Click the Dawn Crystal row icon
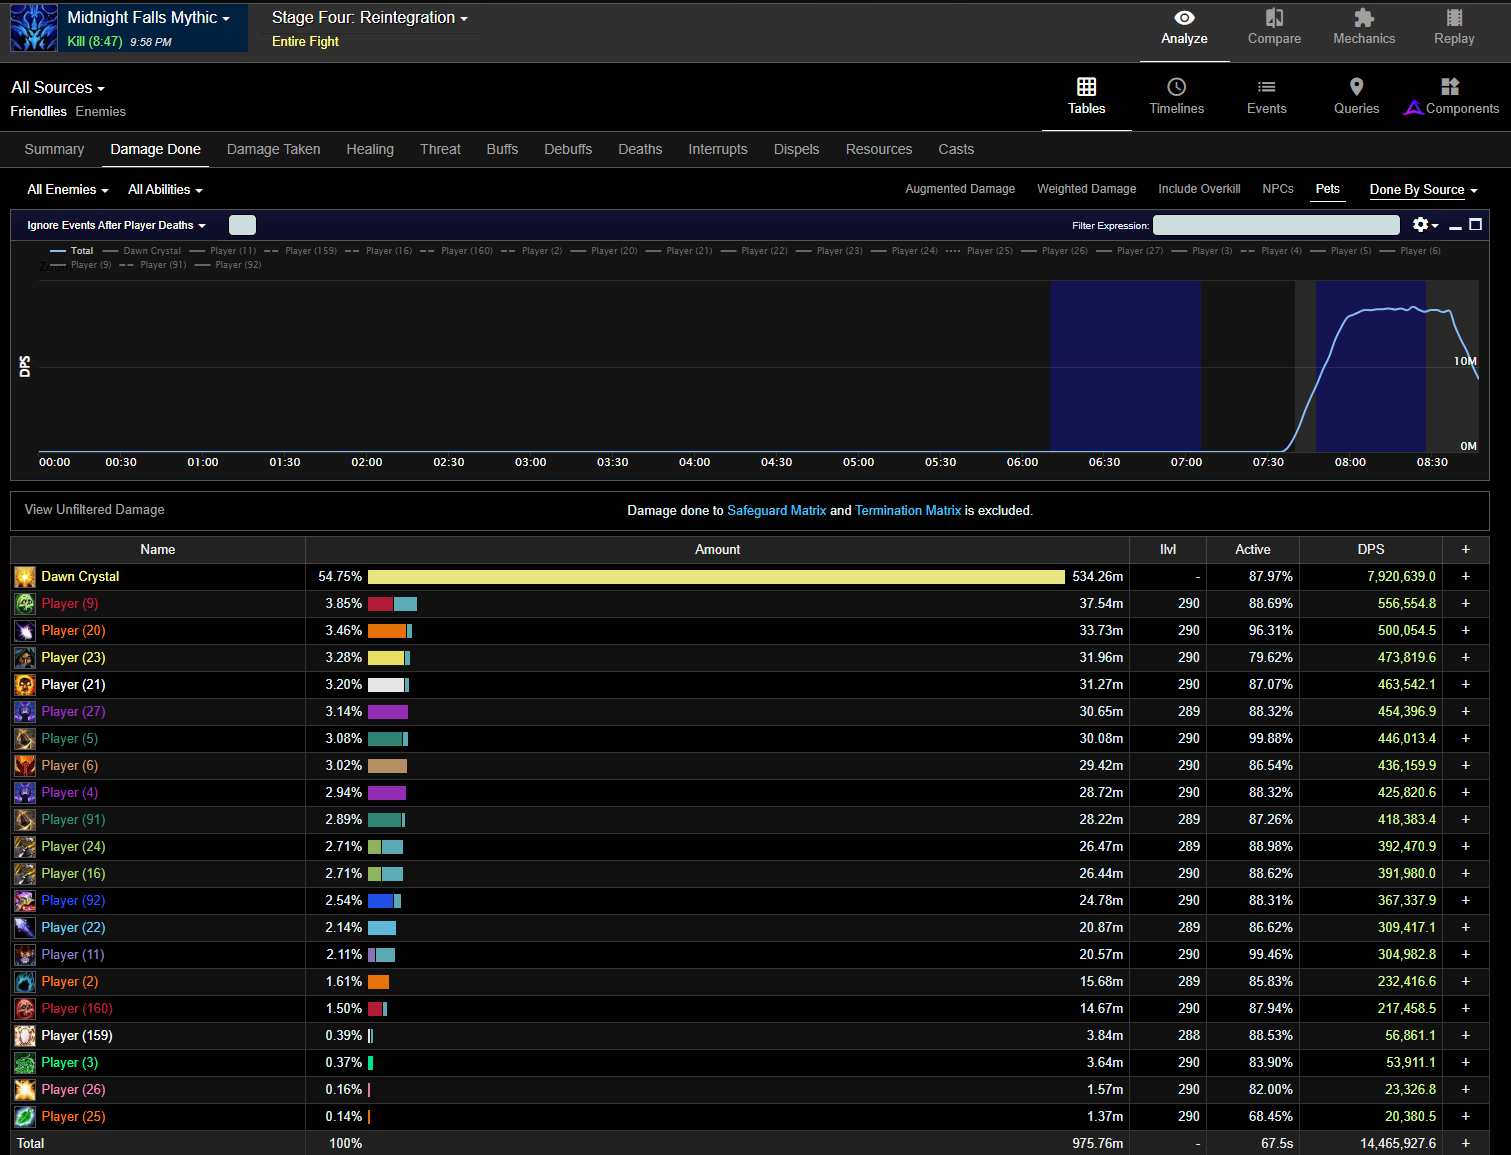Screen dimensions: 1511x1155 pos(25,577)
